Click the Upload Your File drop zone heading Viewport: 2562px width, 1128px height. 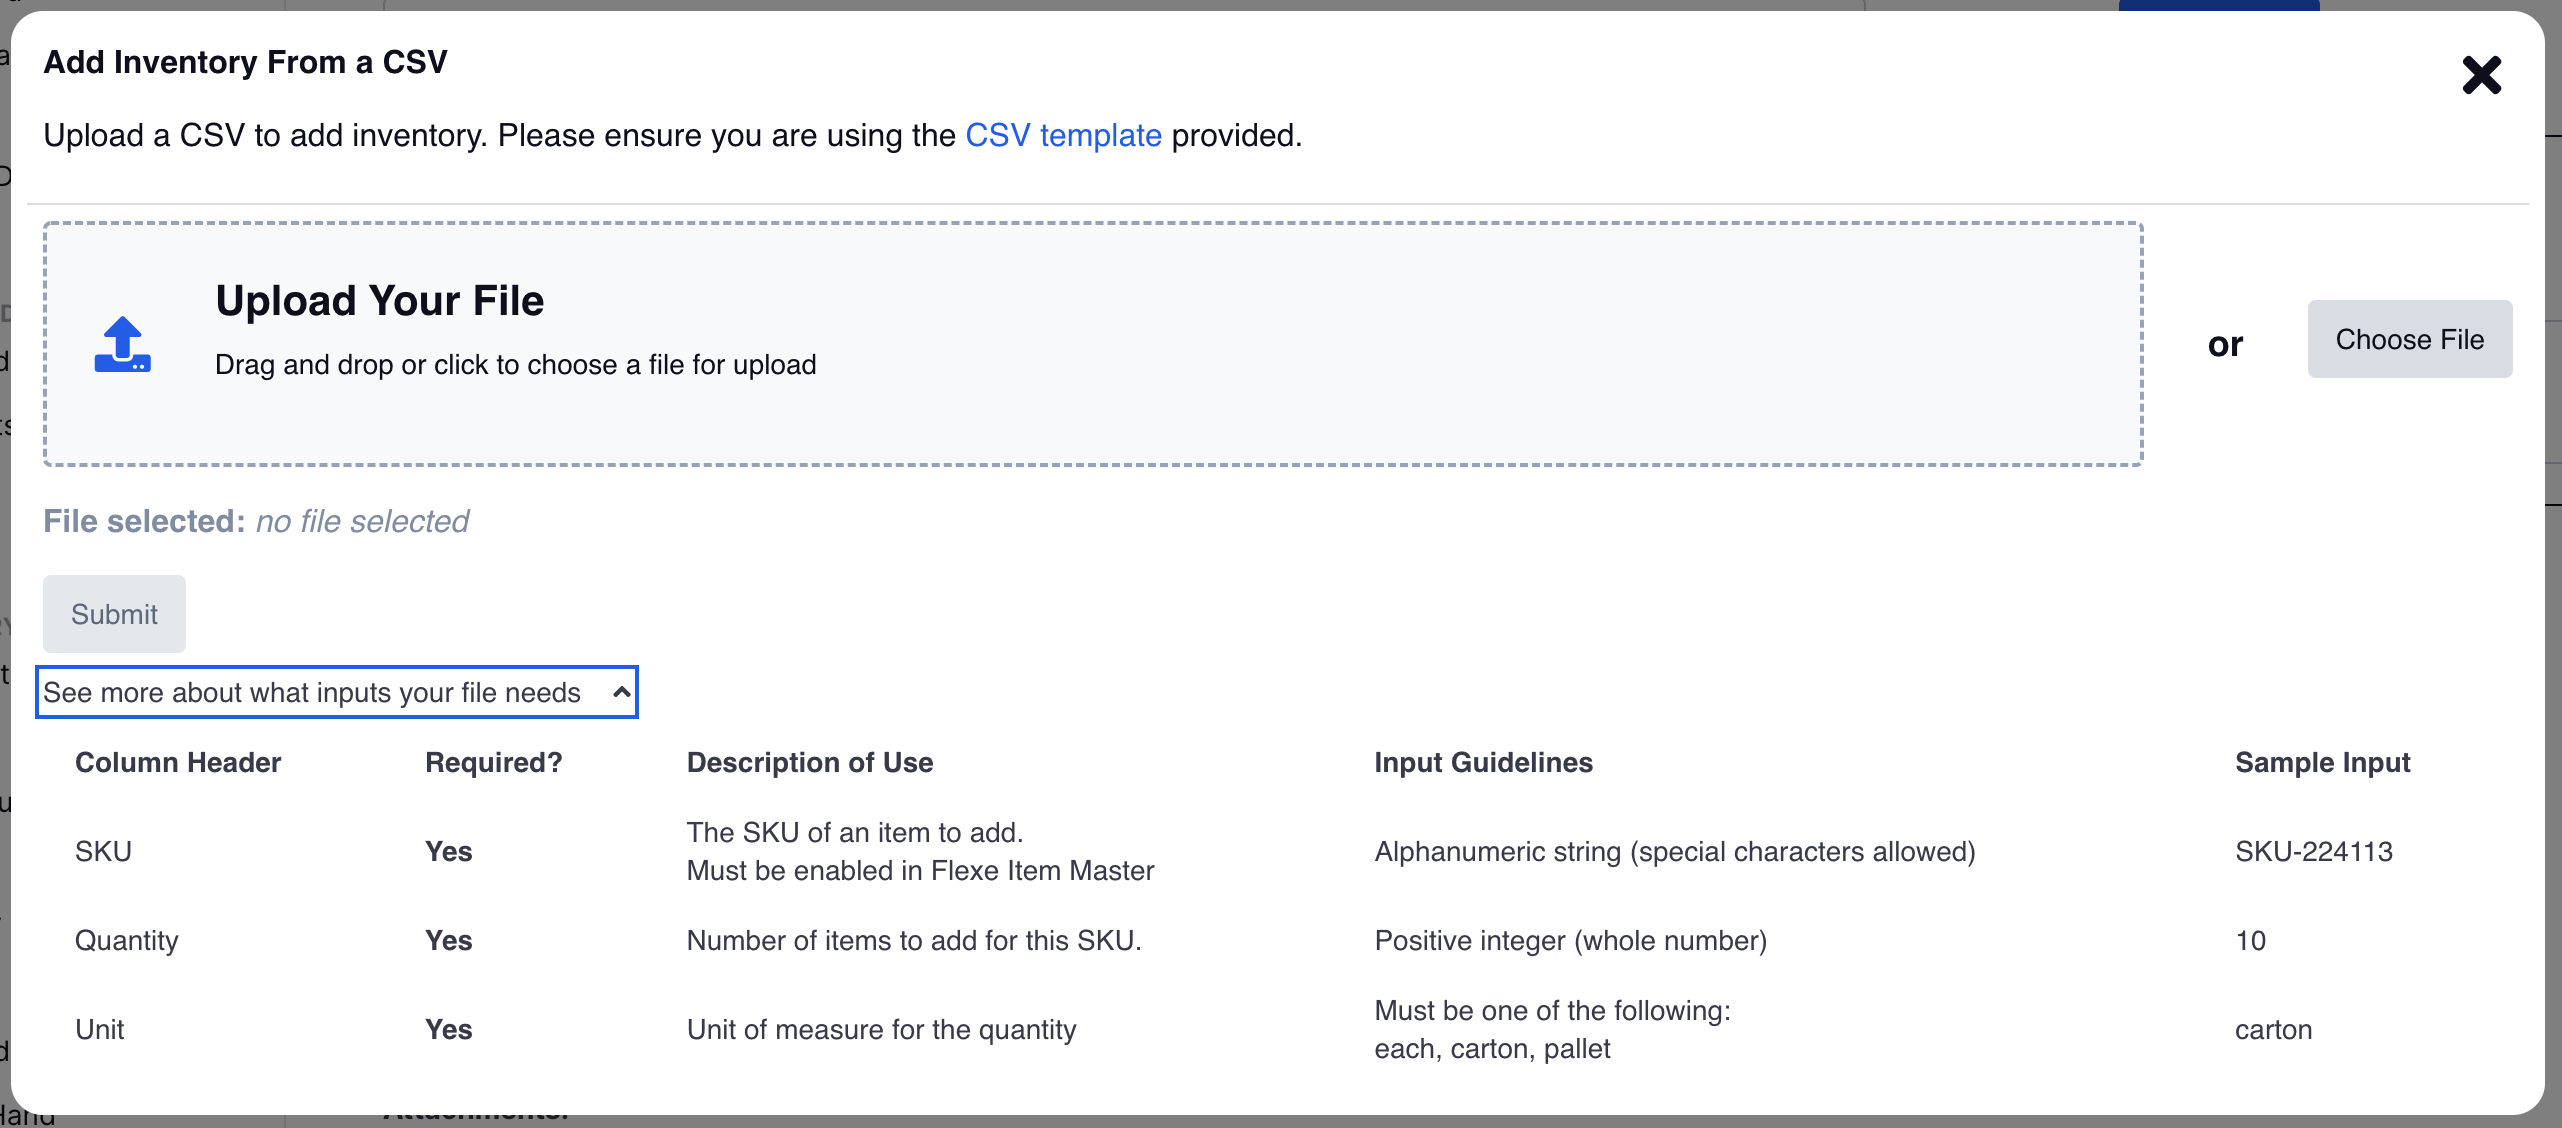click(x=380, y=301)
